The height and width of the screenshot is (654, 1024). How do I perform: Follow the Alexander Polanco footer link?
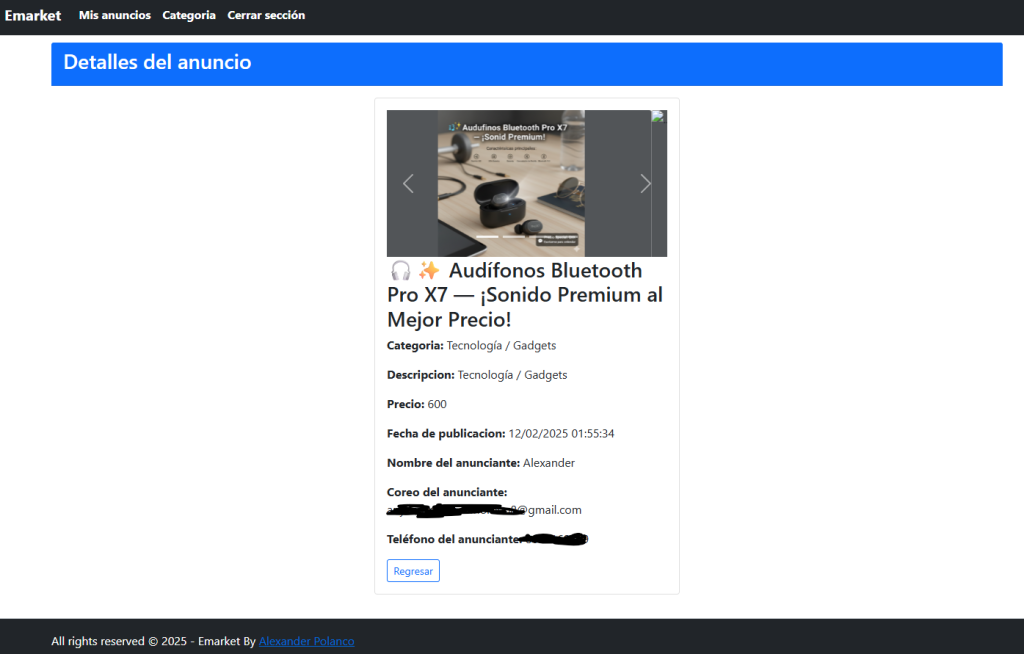click(x=306, y=641)
